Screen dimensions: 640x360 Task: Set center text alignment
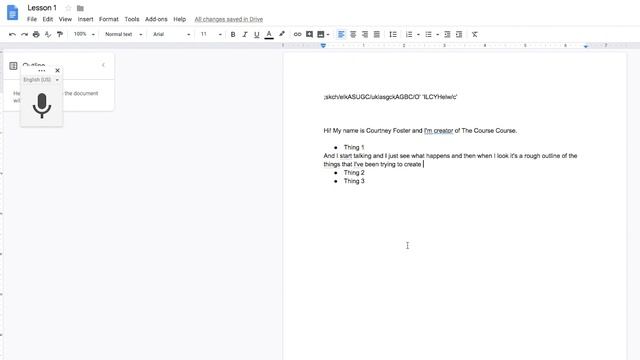coord(353,34)
